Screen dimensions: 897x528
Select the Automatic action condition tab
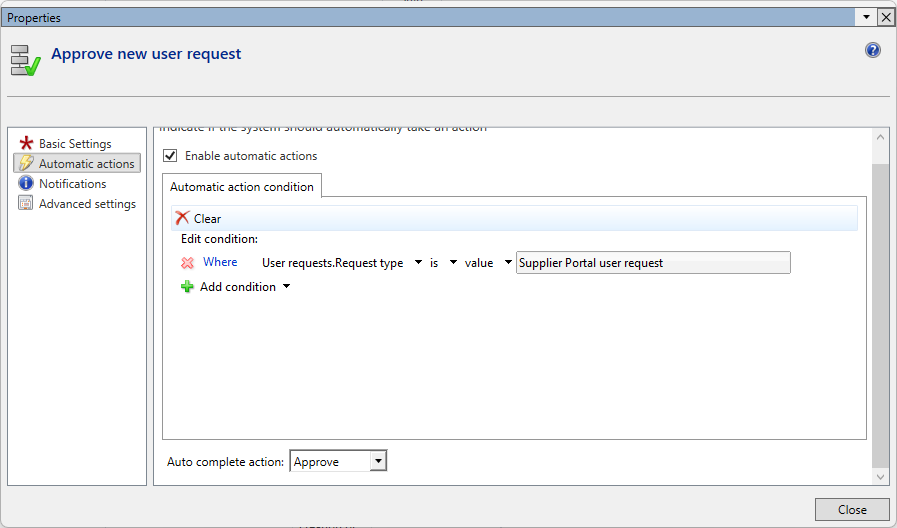tap(241, 186)
